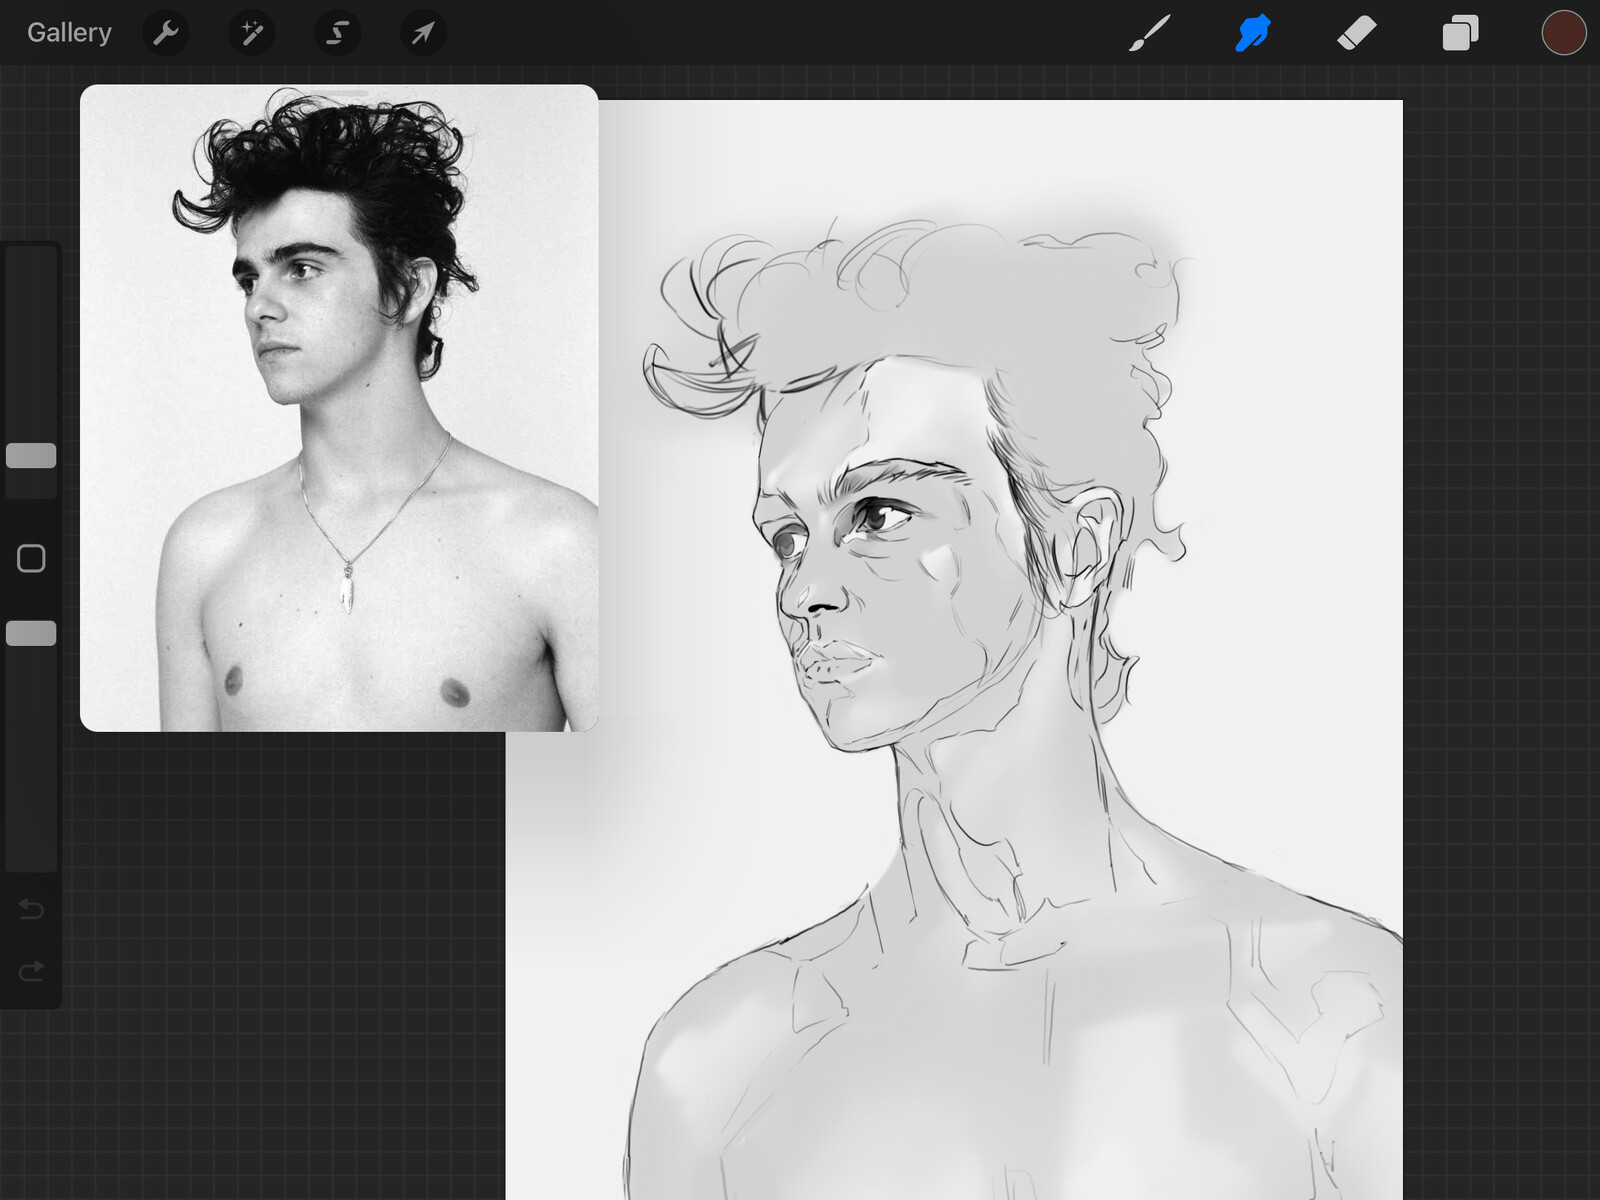Image resolution: width=1600 pixels, height=1200 pixels.
Task: Open the active color picker
Action: click(1564, 33)
